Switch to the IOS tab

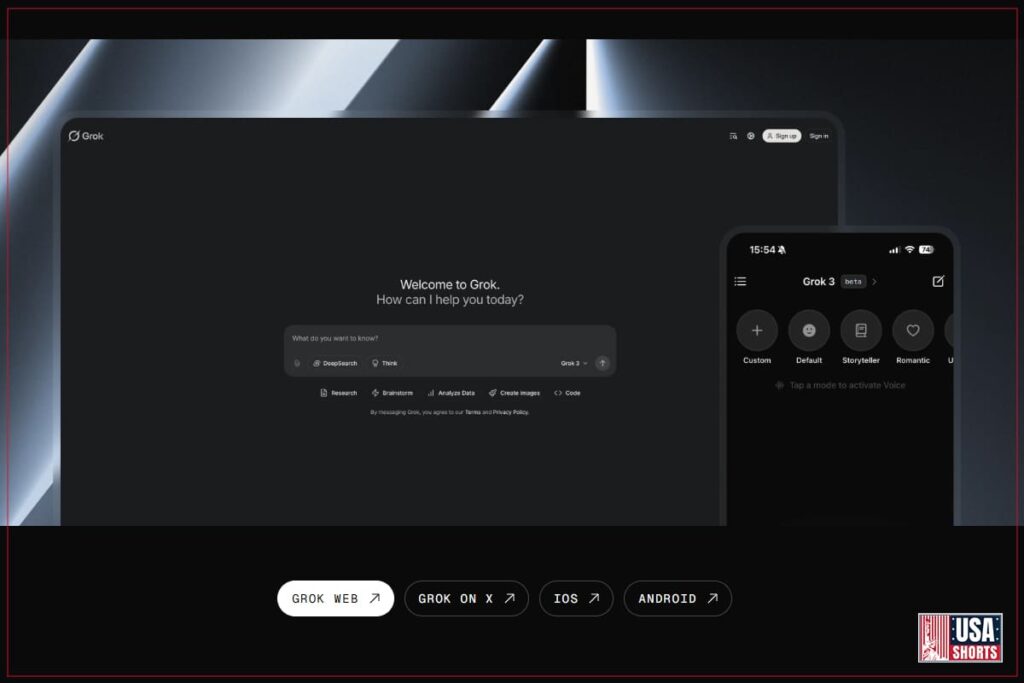coord(576,598)
